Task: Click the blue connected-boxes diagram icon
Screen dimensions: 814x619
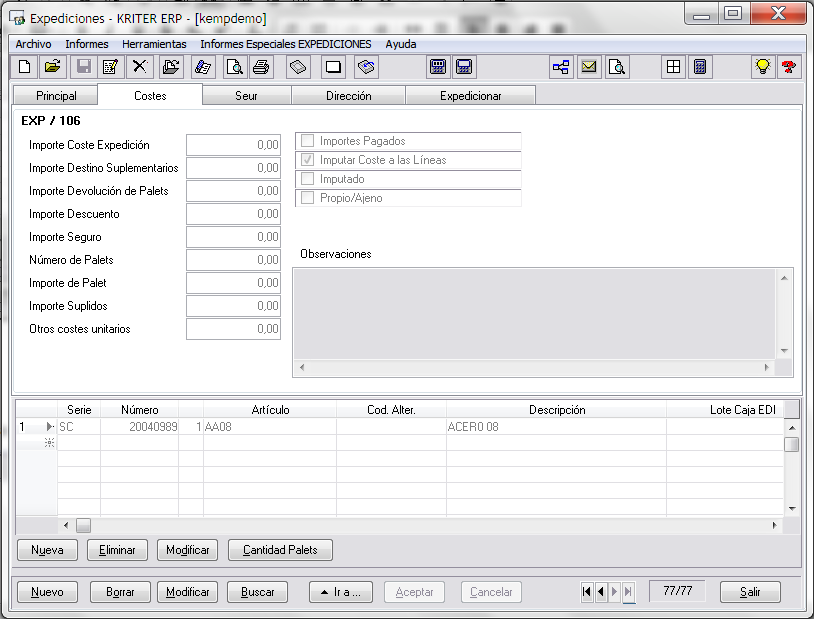Action: (561, 67)
